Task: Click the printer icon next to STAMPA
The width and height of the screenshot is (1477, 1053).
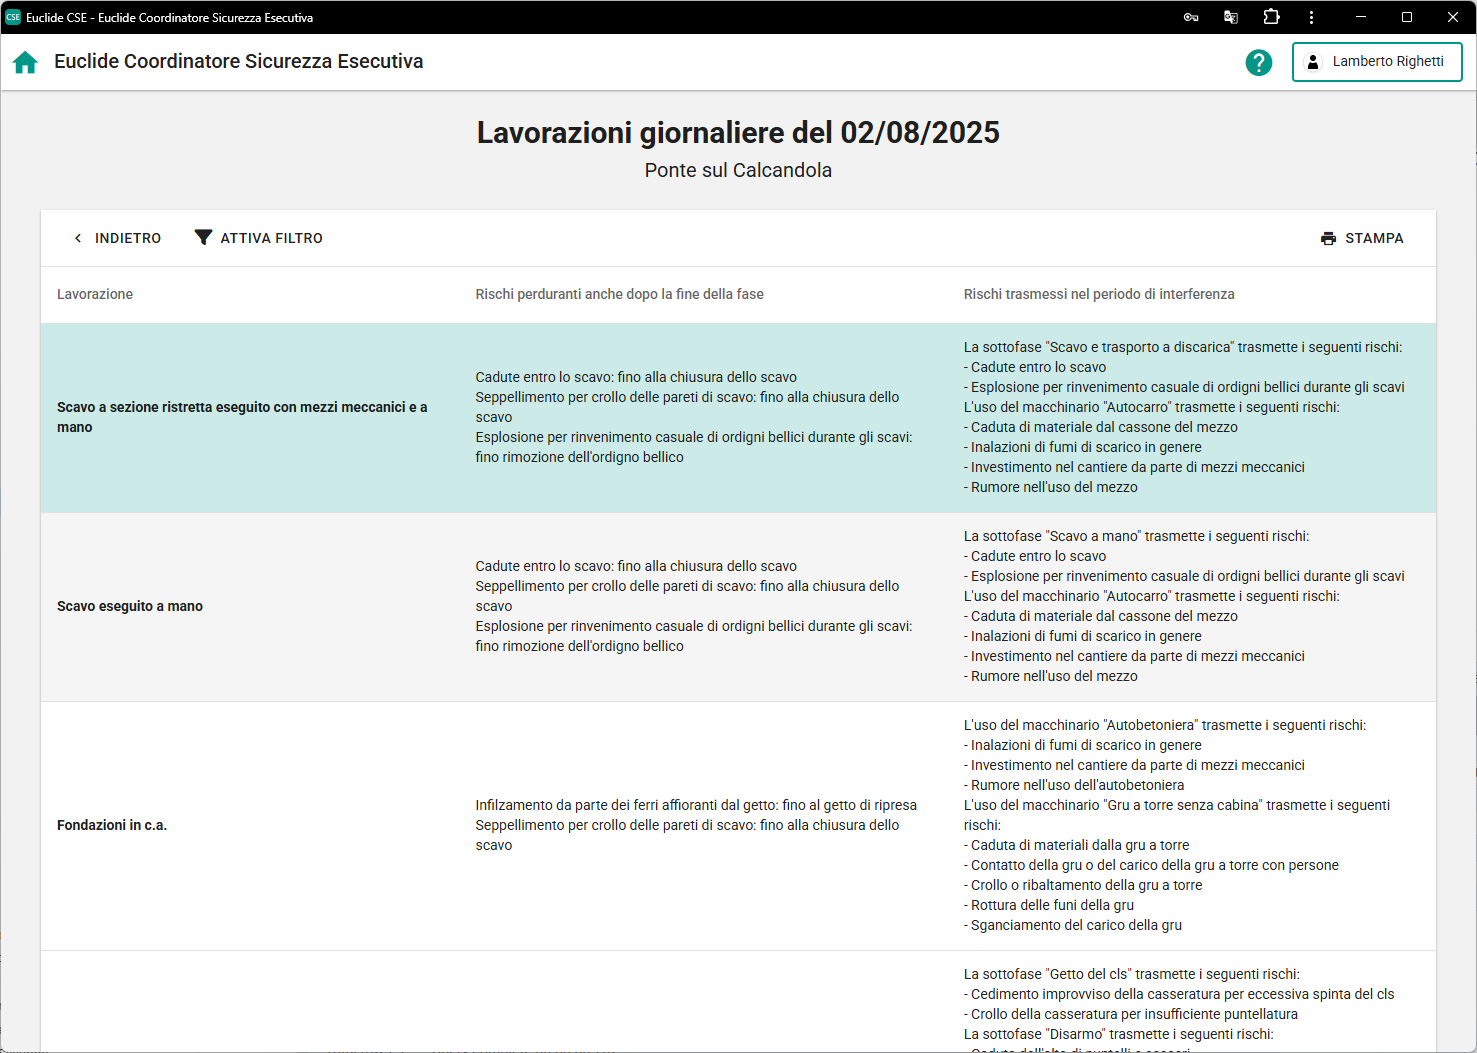Action: tap(1328, 238)
